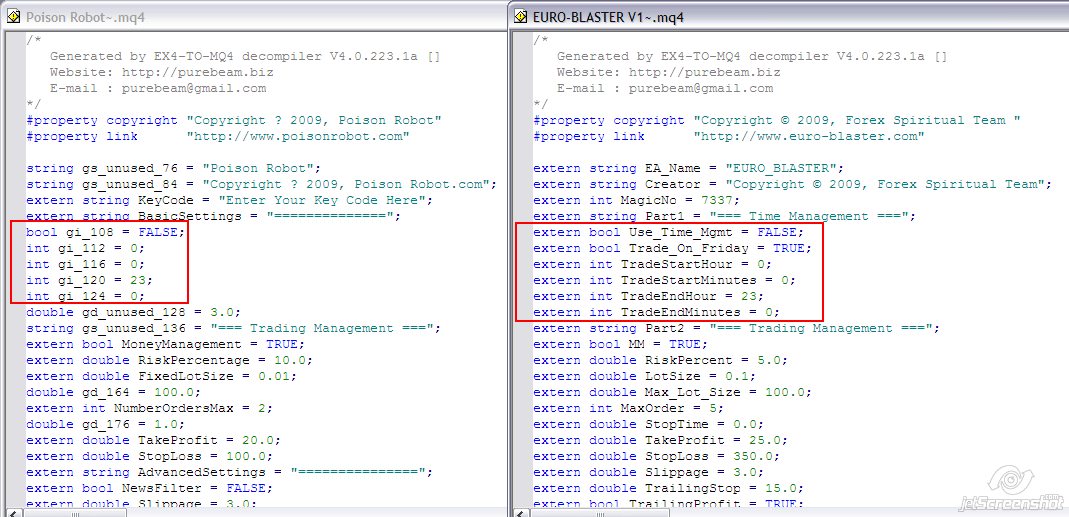This screenshot has height=517, width=1069.
Task: Click the TrailingStop = 15.0 line
Action: point(669,488)
